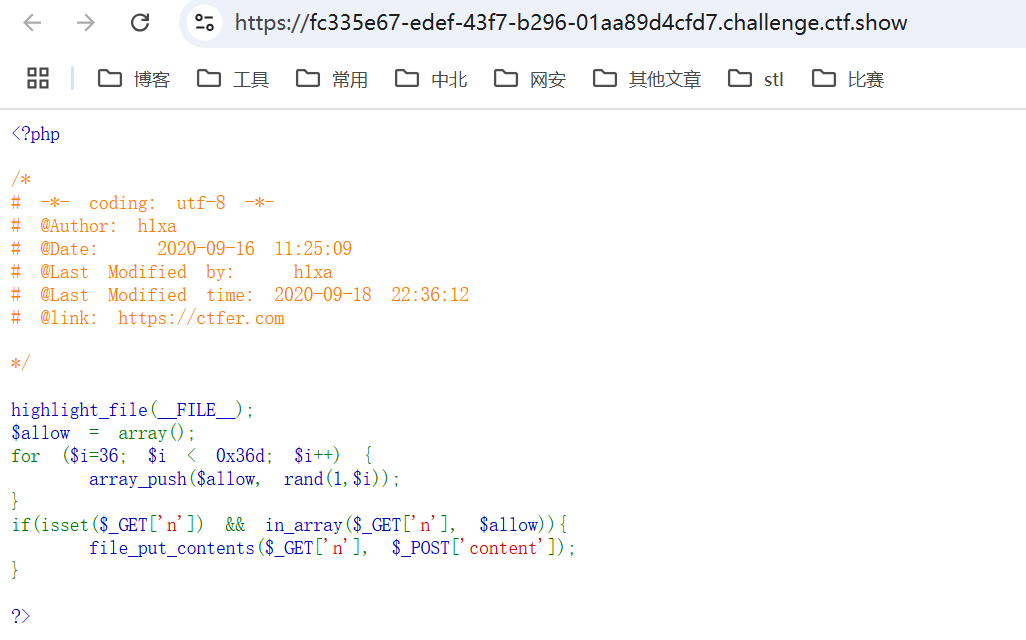
Task: Click the '@Date: 2020-09-16 11:25:09' line
Action: coord(181,249)
